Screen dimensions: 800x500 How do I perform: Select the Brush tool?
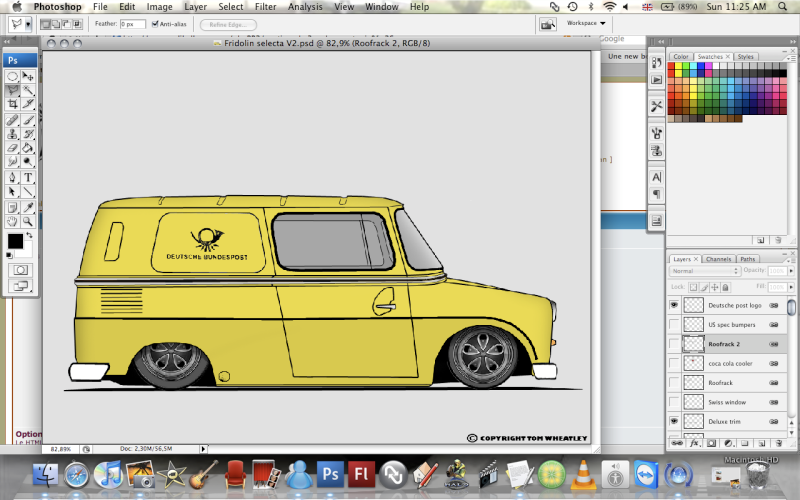pyautogui.click(x=28, y=120)
